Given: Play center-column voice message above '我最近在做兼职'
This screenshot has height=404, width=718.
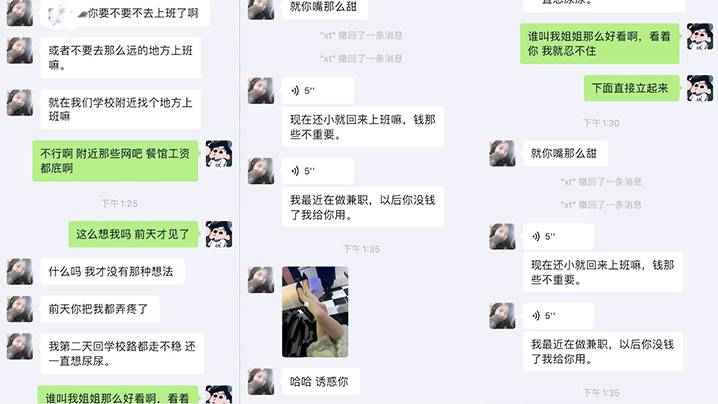Looking at the screenshot, I should pos(318,171).
